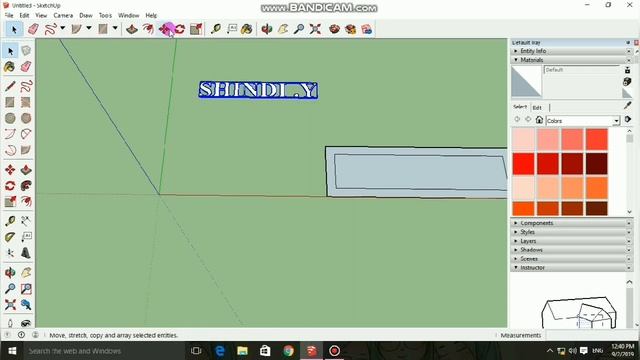Open the materials Details arrow menu

point(628,120)
